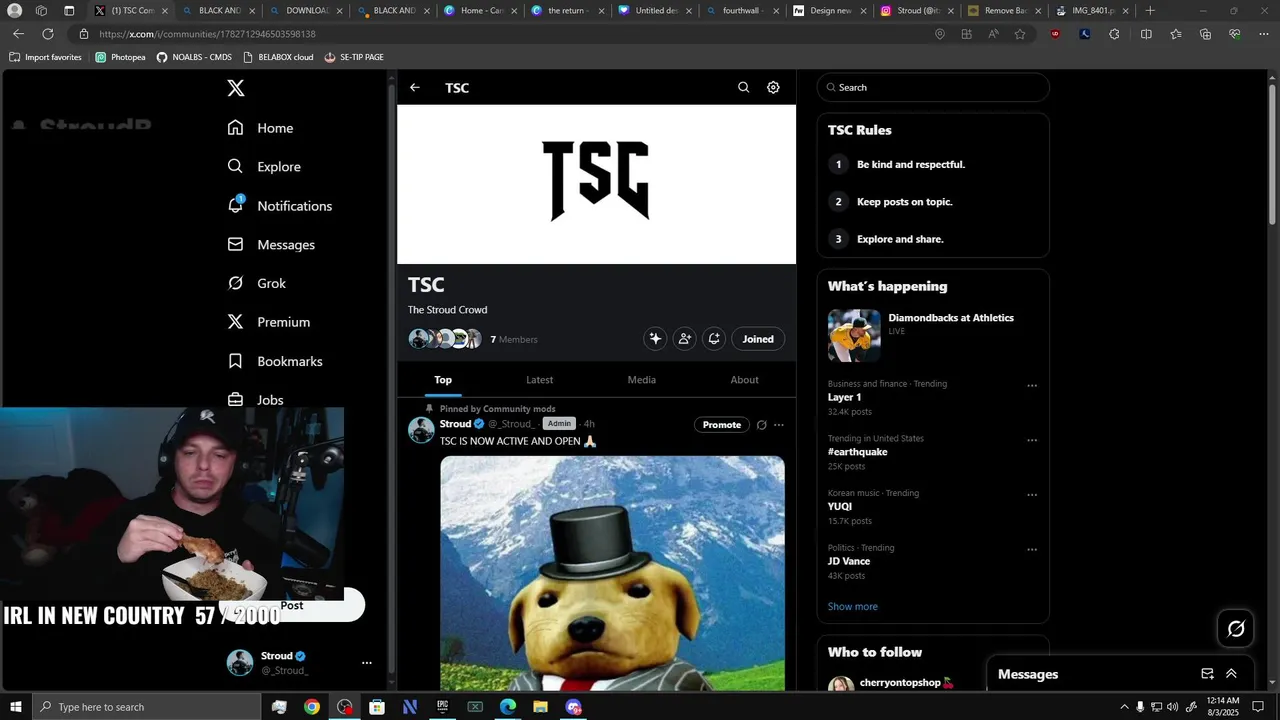Open Stroud's avatar on the pinned post
The height and width of the screenshot is (720, 1280).
pyautogui.click(x=421, y=430)
